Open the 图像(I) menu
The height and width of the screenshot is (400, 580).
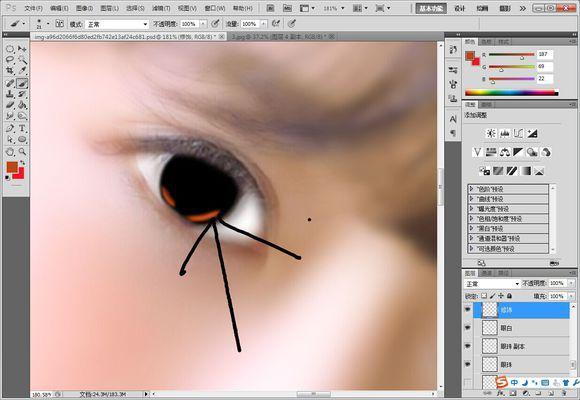click(84, 8)
